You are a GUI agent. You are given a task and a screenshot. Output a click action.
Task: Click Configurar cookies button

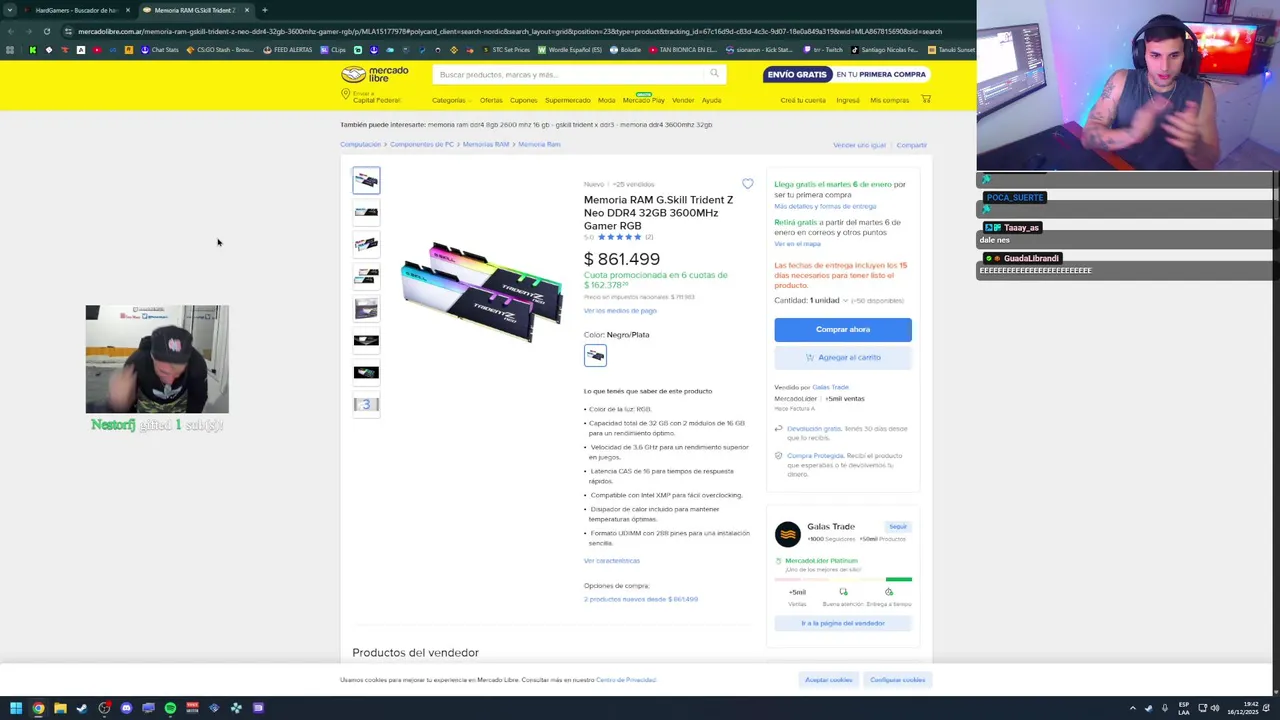[x=898, y=680]
